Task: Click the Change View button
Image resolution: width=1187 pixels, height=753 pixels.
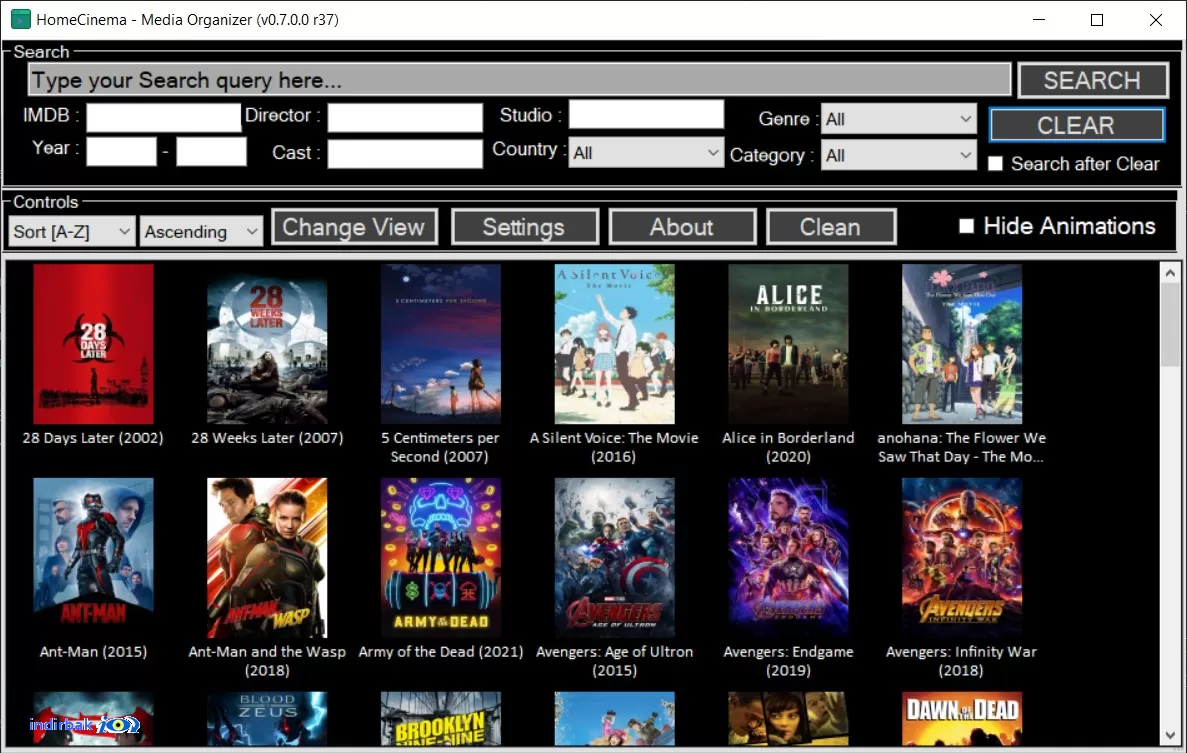Action: pos(354,227)
